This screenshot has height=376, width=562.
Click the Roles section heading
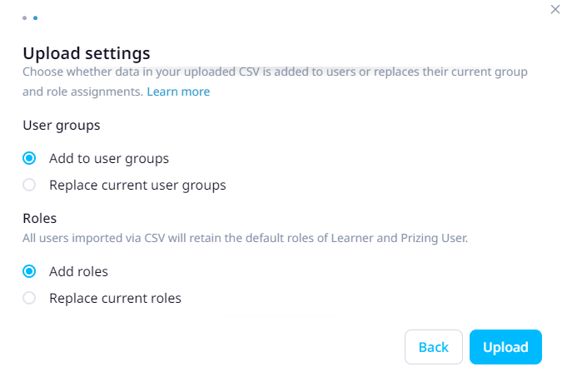(x=39, y=218)
